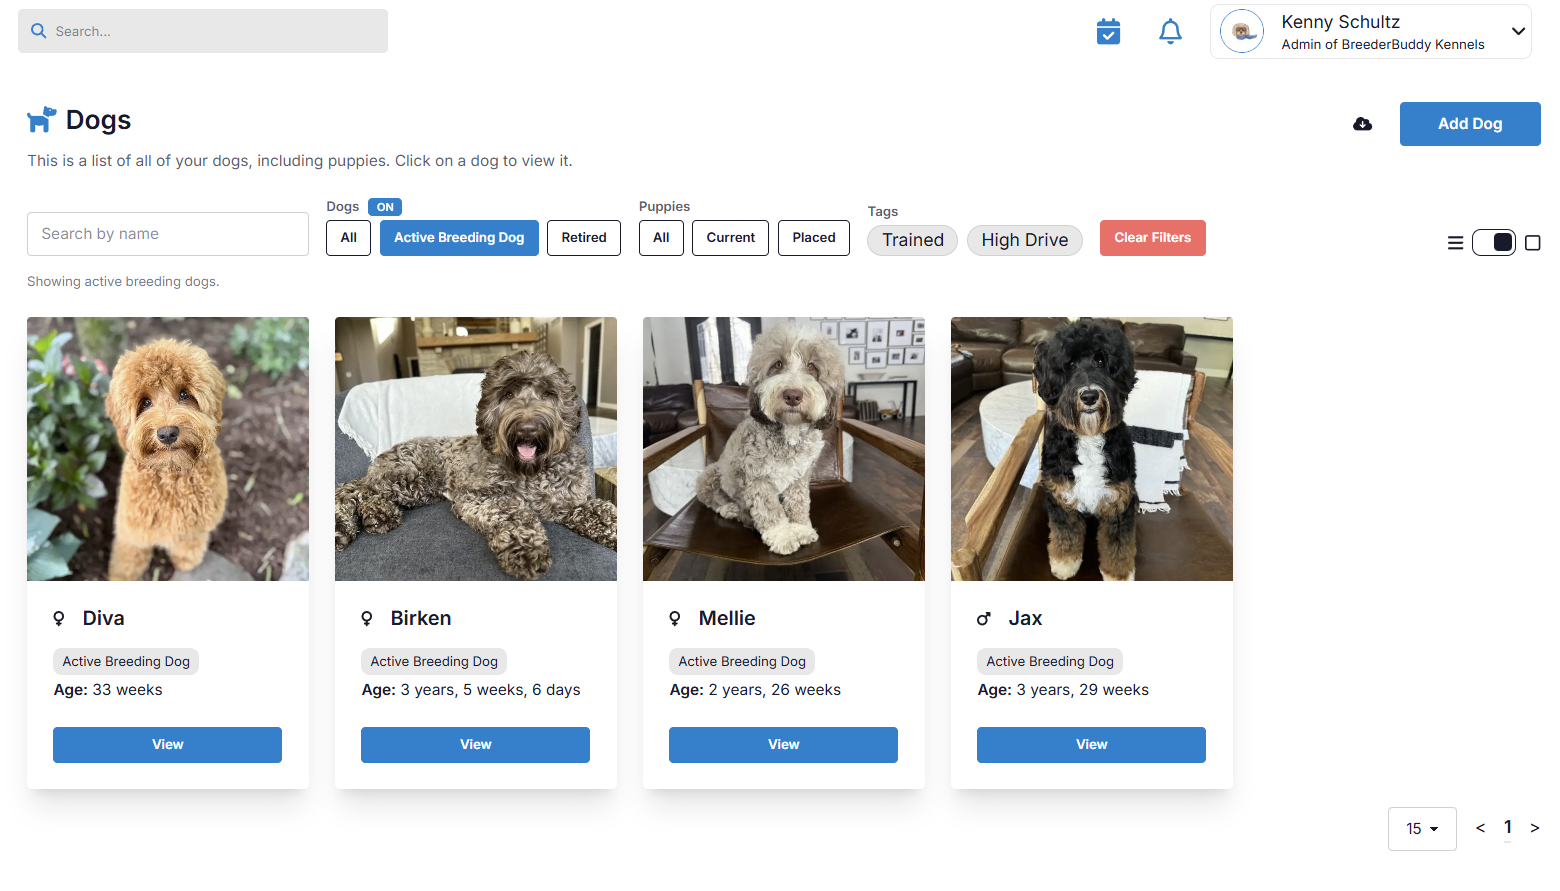Click Active Breeding Dog badge on Mellie card
1560x891 pixels.
coord(742,662)
